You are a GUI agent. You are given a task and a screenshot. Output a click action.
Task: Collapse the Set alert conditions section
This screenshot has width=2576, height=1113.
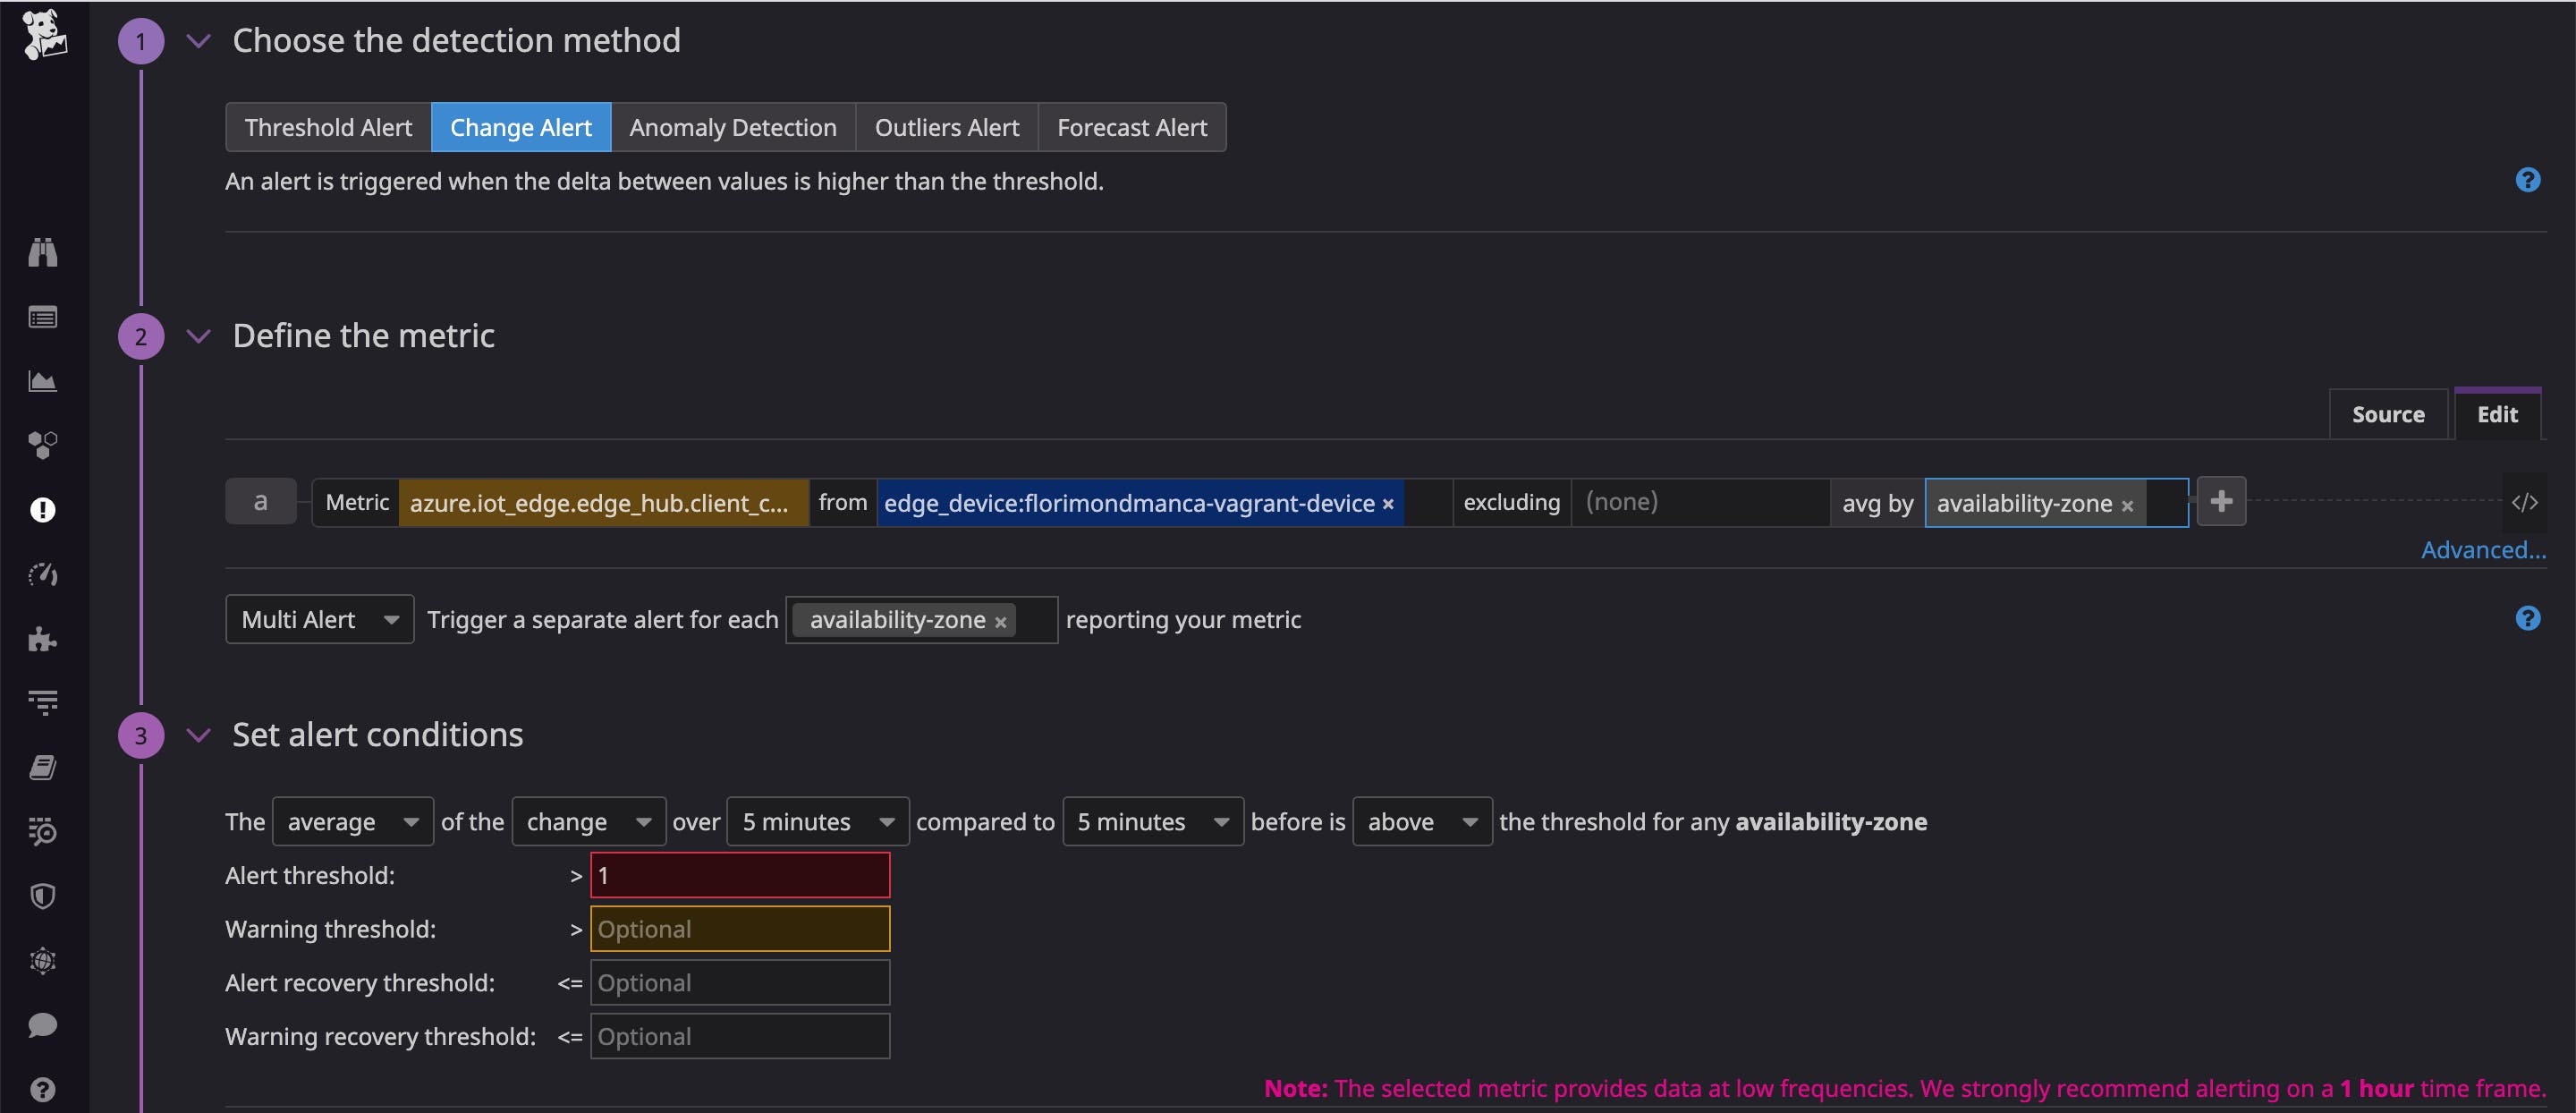[198, 735]
